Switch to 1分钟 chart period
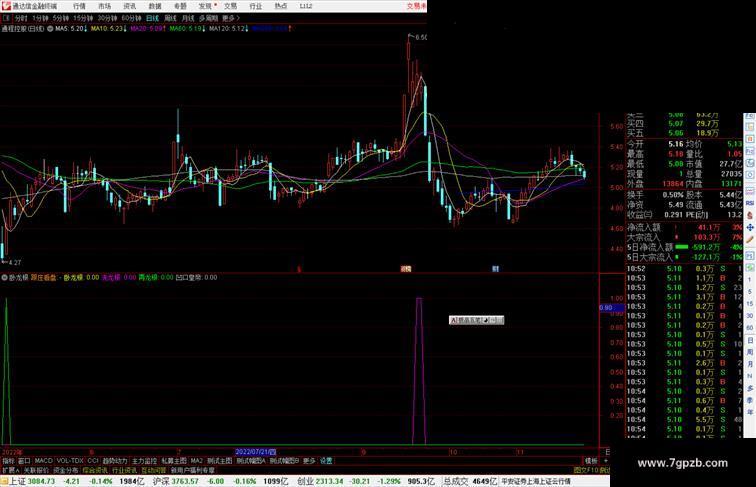The image size is (756, 487). pyautogui.click(x=40, y=18)
